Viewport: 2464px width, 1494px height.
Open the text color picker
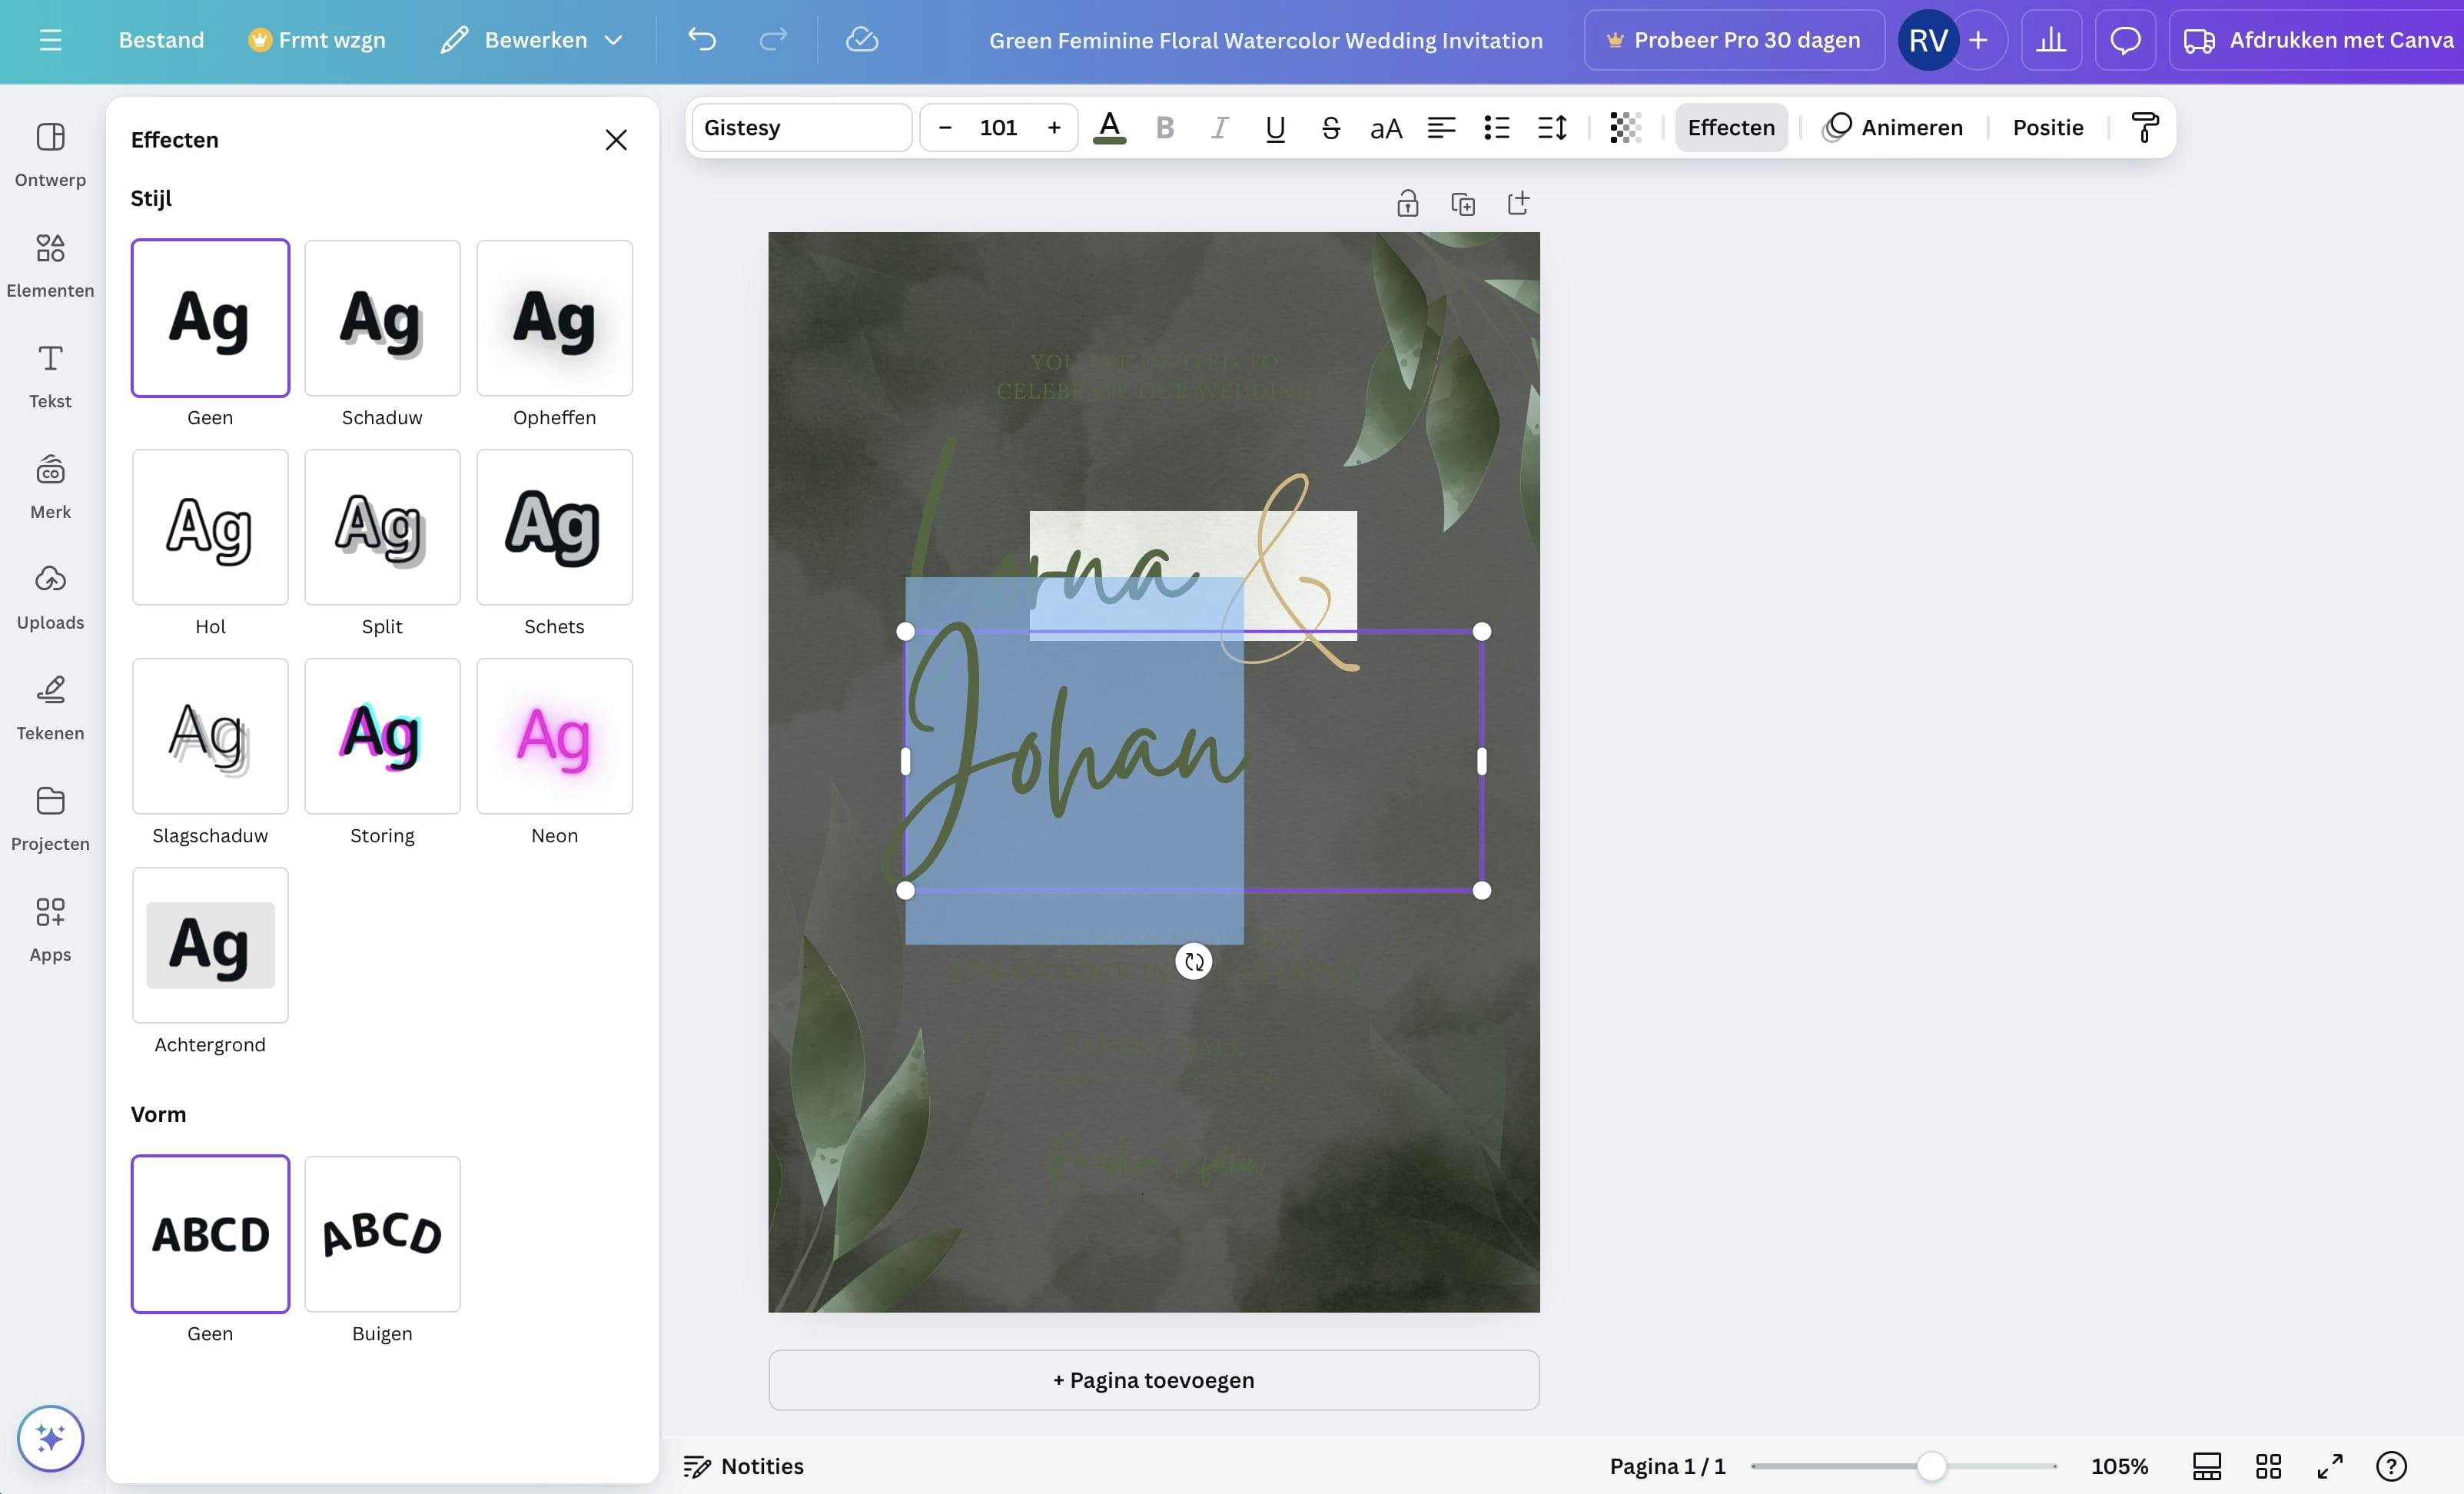[x=1109, y=128]
